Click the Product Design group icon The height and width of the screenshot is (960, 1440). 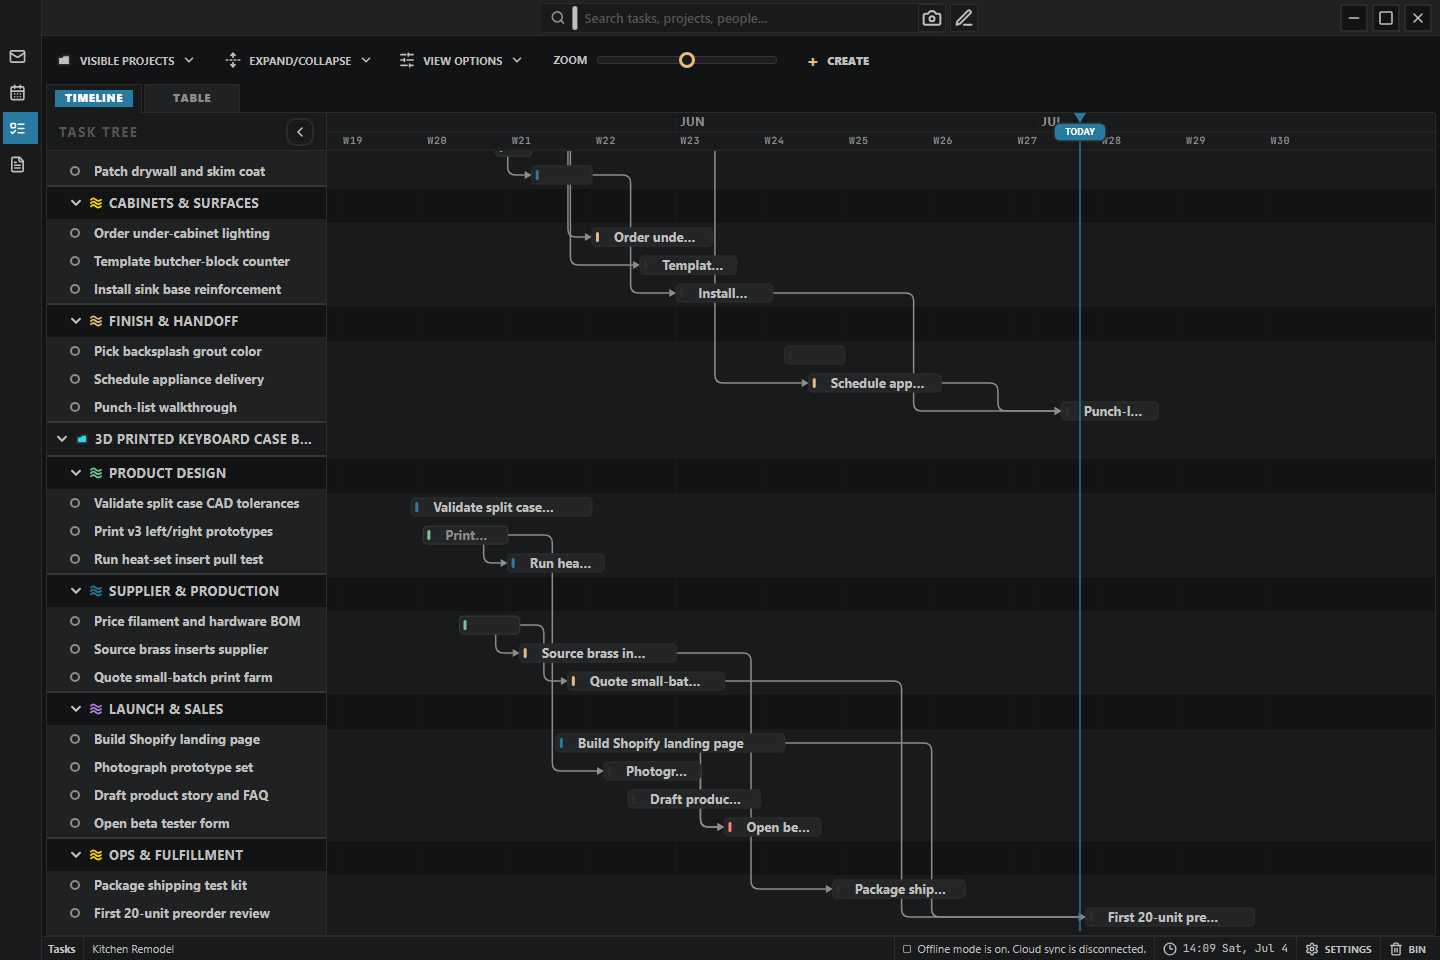tap(96, 473)
